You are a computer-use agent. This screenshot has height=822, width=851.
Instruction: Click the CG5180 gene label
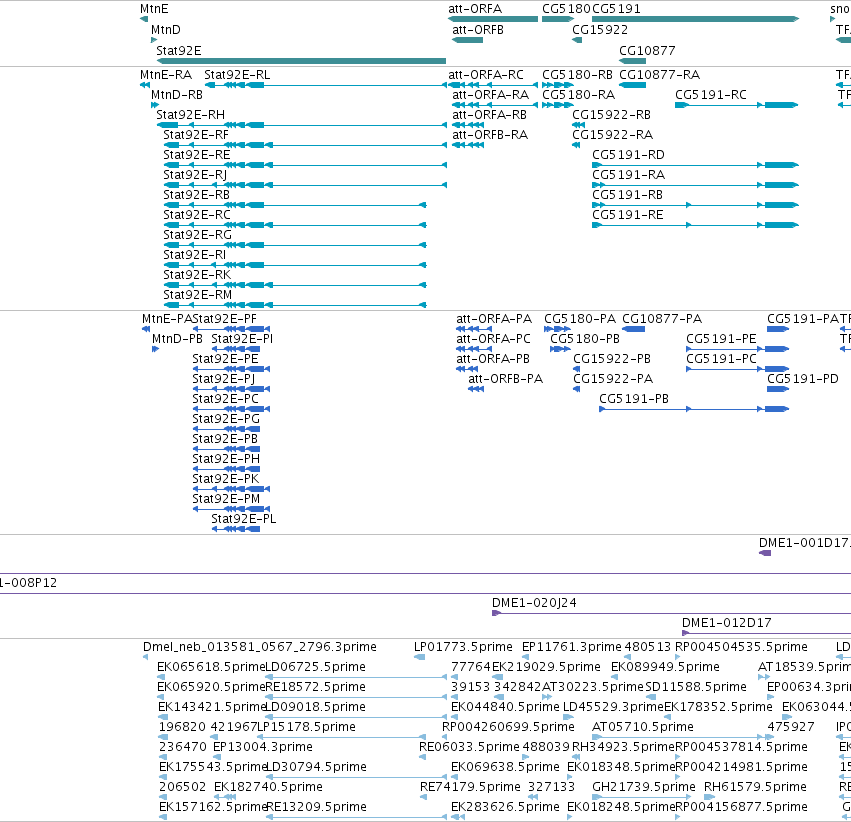point(566,9)
